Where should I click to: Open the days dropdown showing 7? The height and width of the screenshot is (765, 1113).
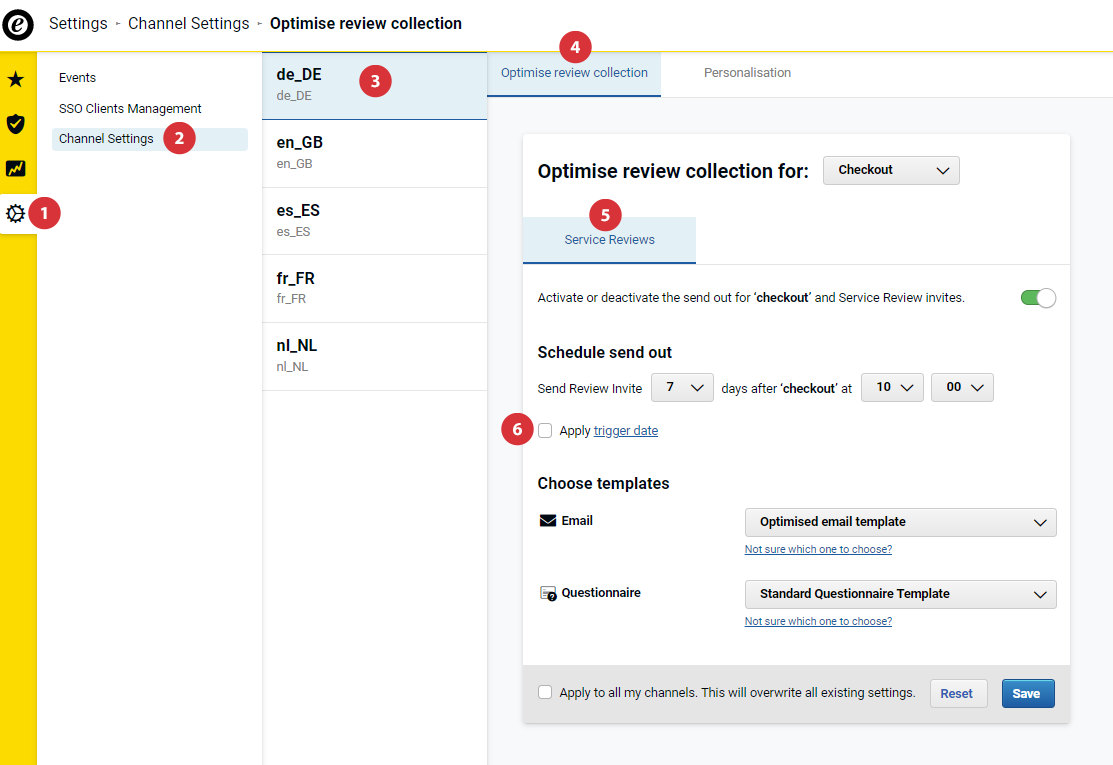pyautogui.click(x=682, y=387)
